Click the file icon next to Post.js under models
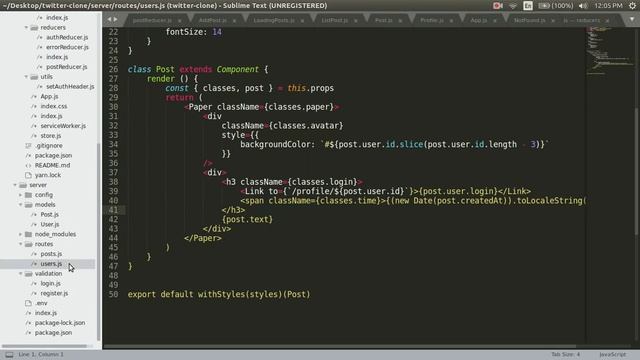 (x=34, y=214)
